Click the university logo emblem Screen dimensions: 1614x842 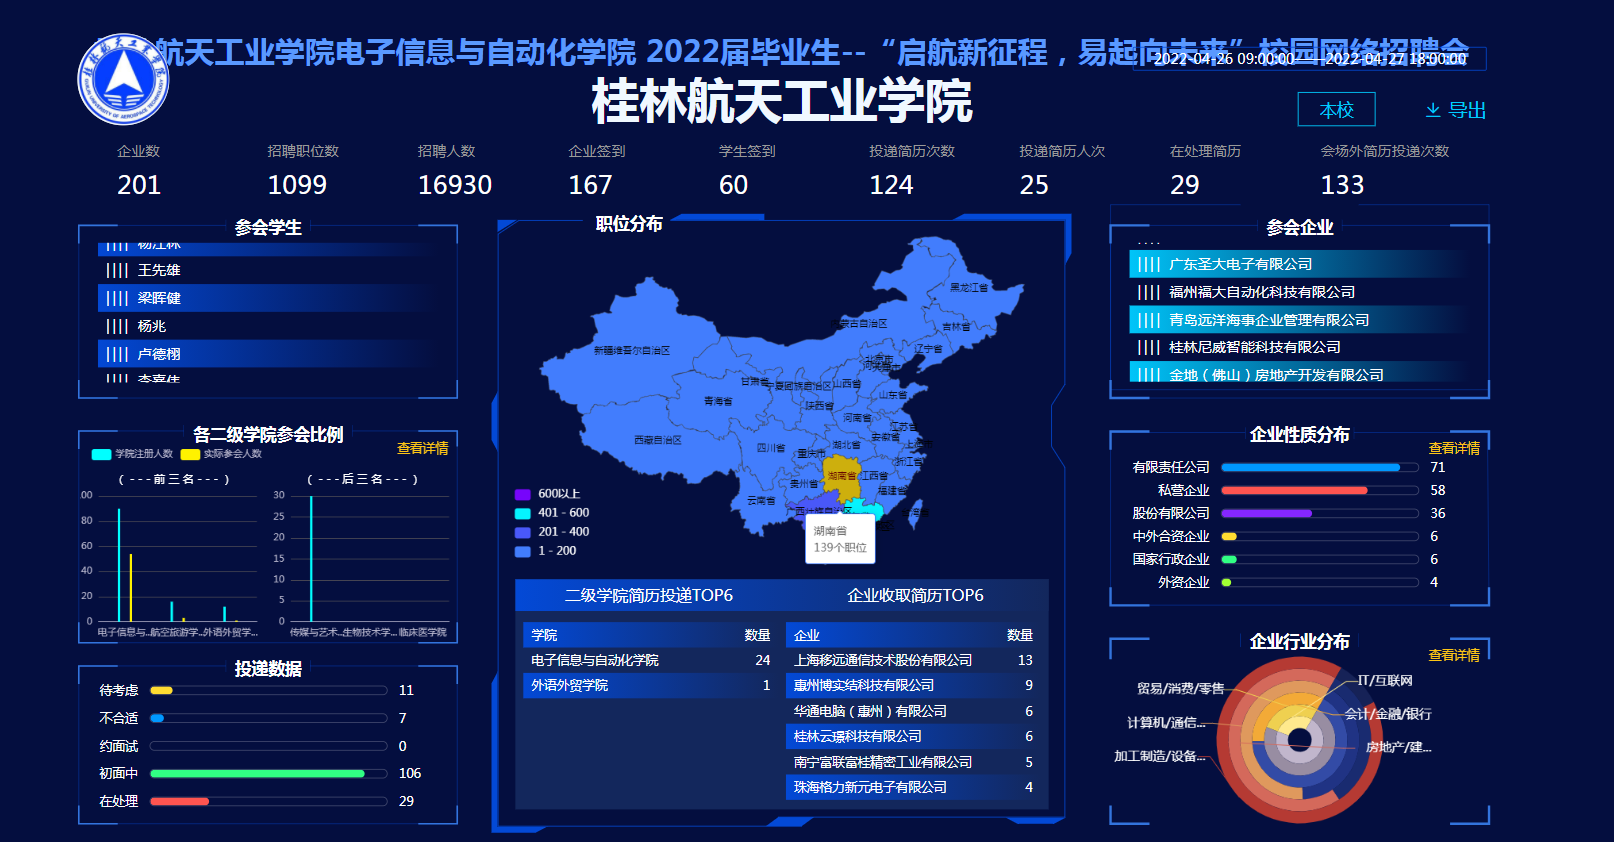tap(123, 79)
